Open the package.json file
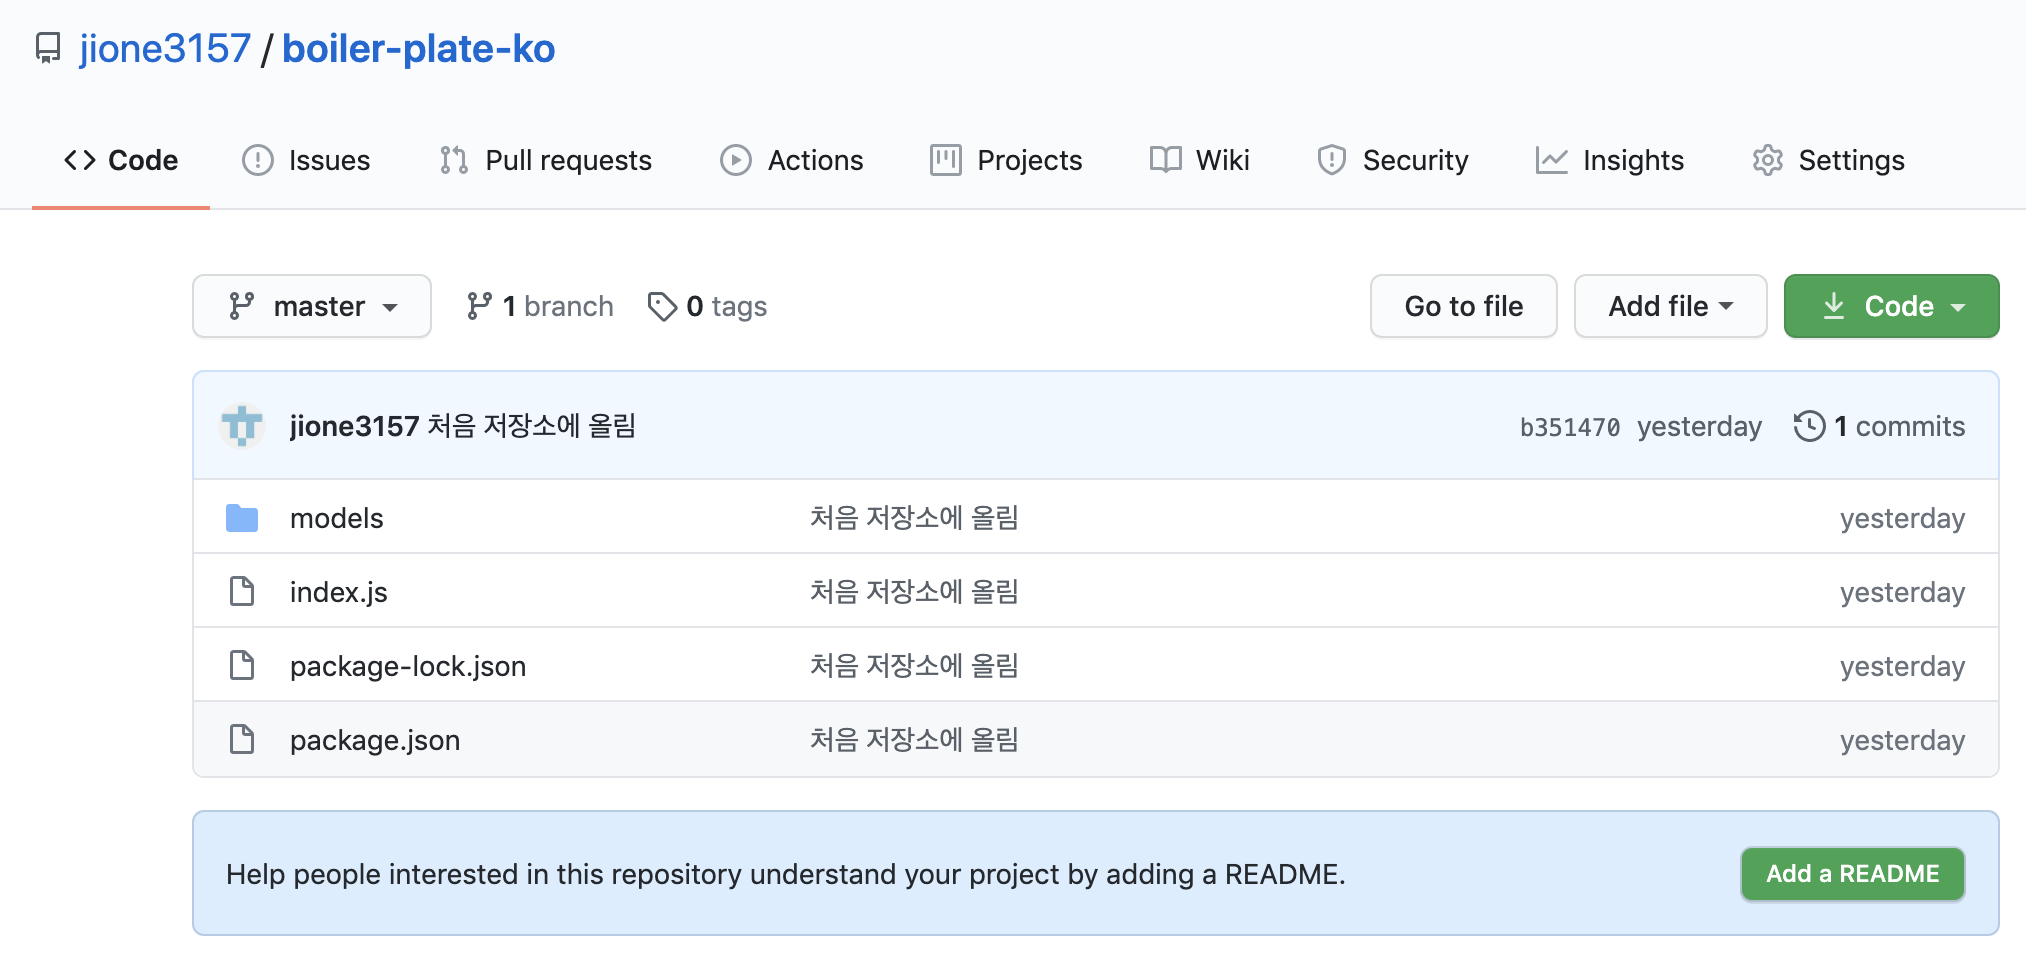Screen dimensions: 2026x964 (x=375, y=740)
